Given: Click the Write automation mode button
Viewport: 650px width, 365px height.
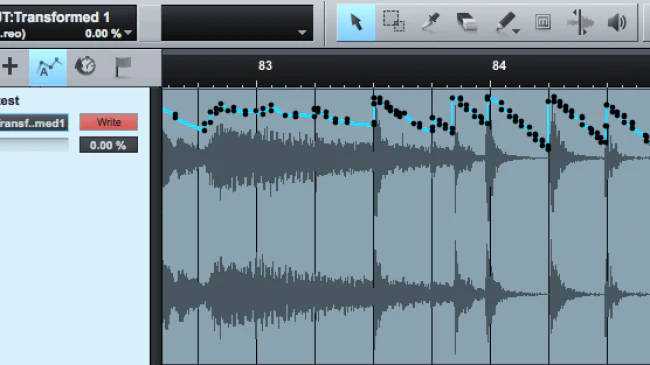Looking at the screenshot, I should [109, 122].
